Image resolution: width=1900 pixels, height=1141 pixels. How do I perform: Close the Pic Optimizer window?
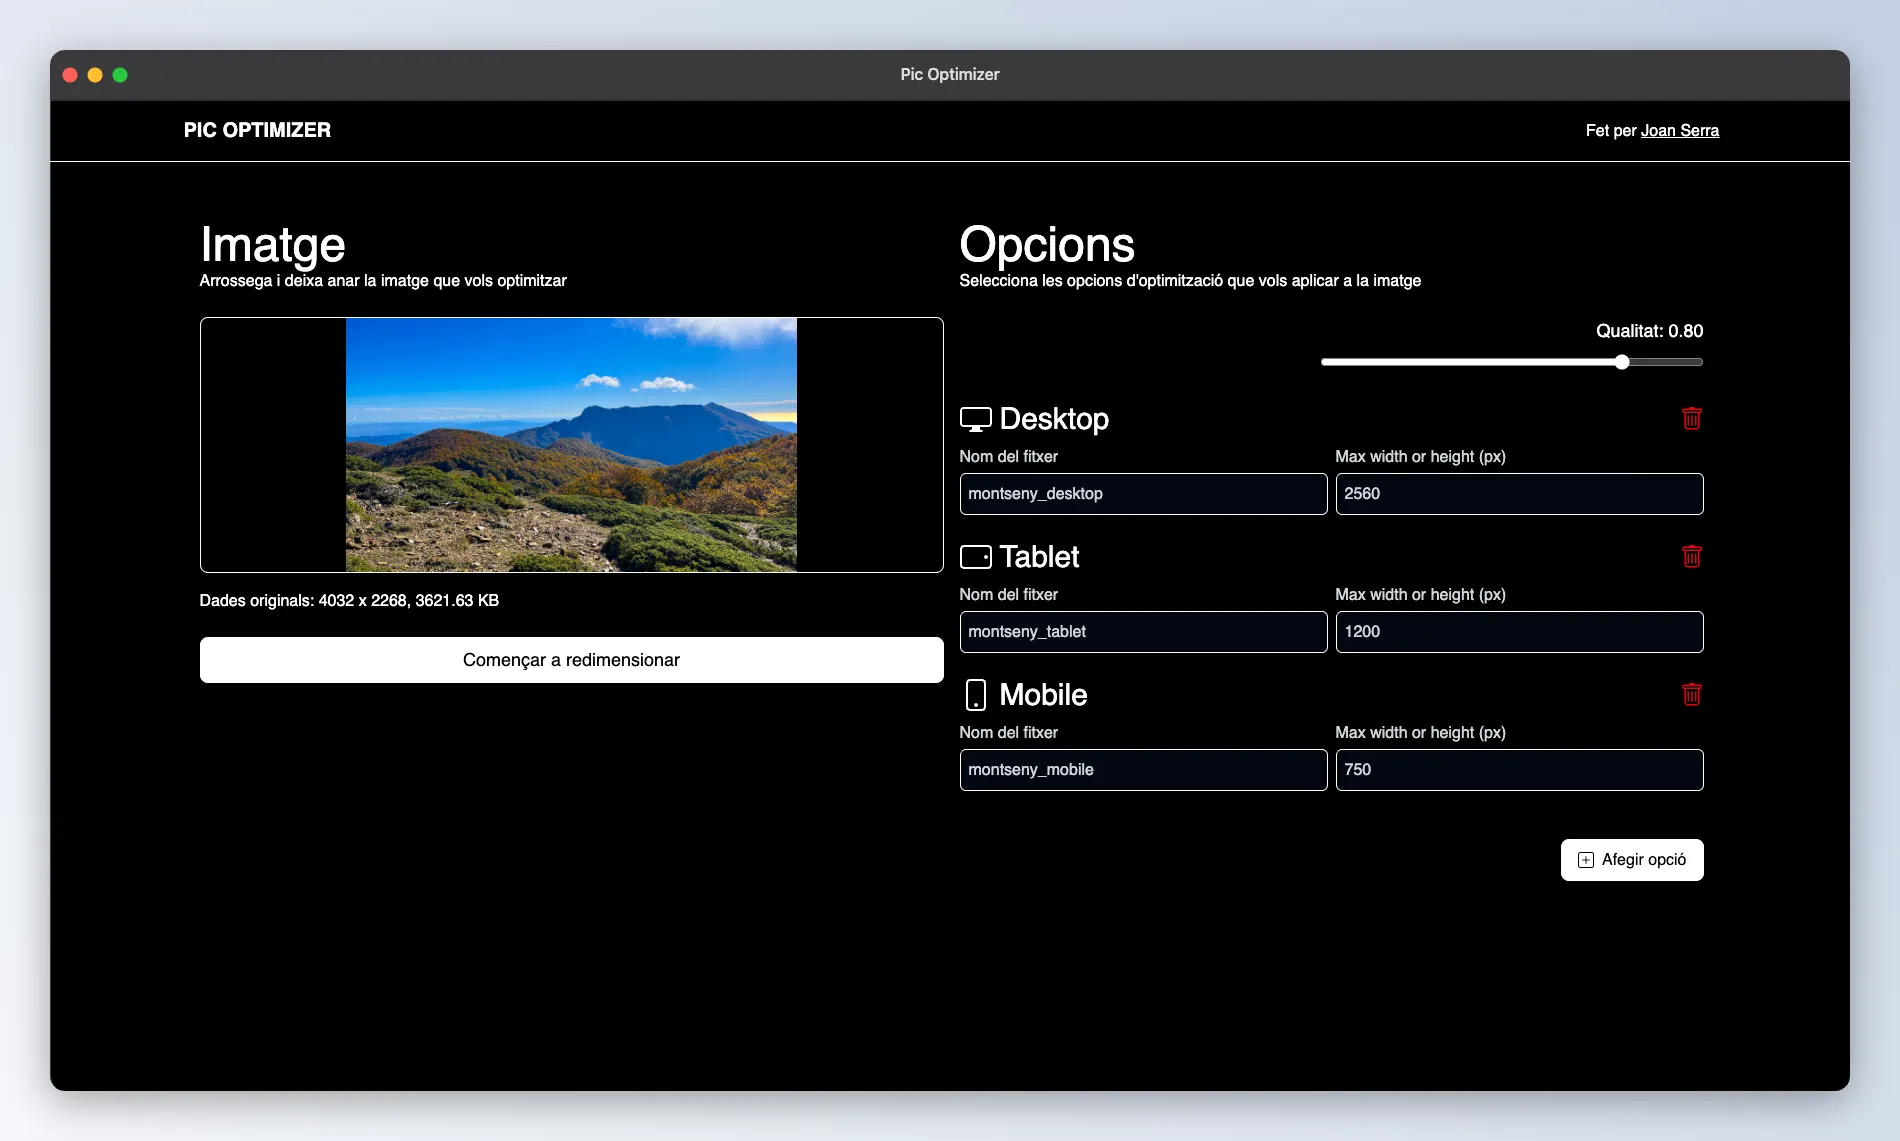(x=70, y=75)
